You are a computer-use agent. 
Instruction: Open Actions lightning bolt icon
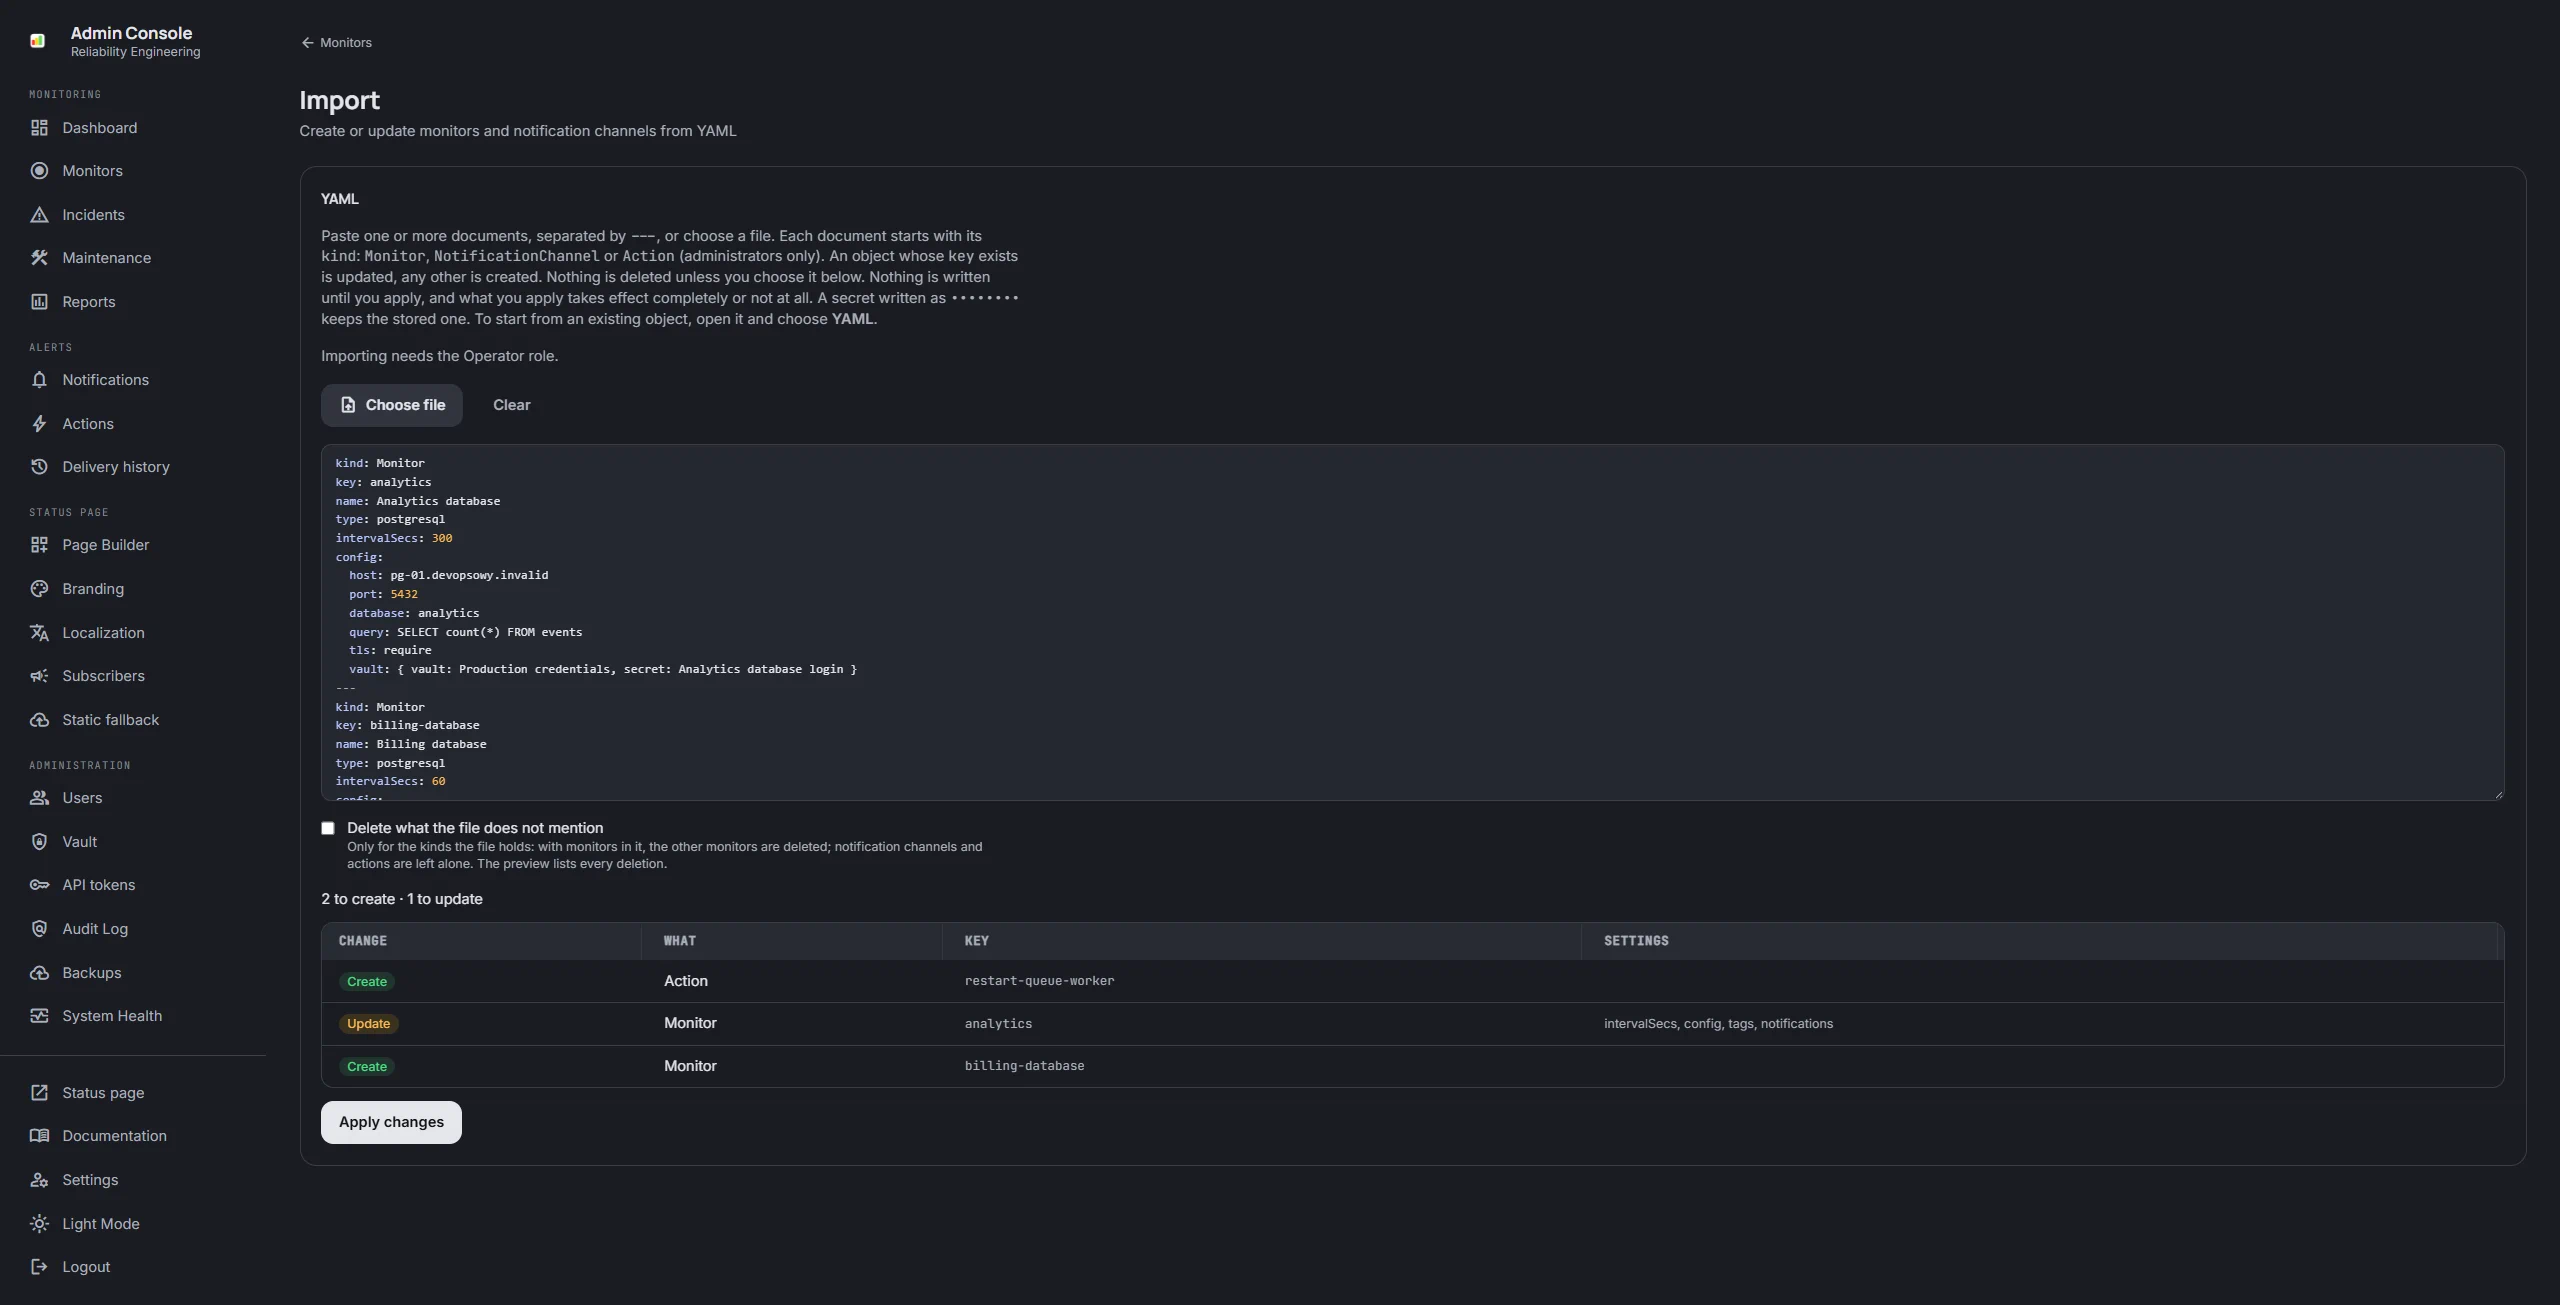(39, 424)
